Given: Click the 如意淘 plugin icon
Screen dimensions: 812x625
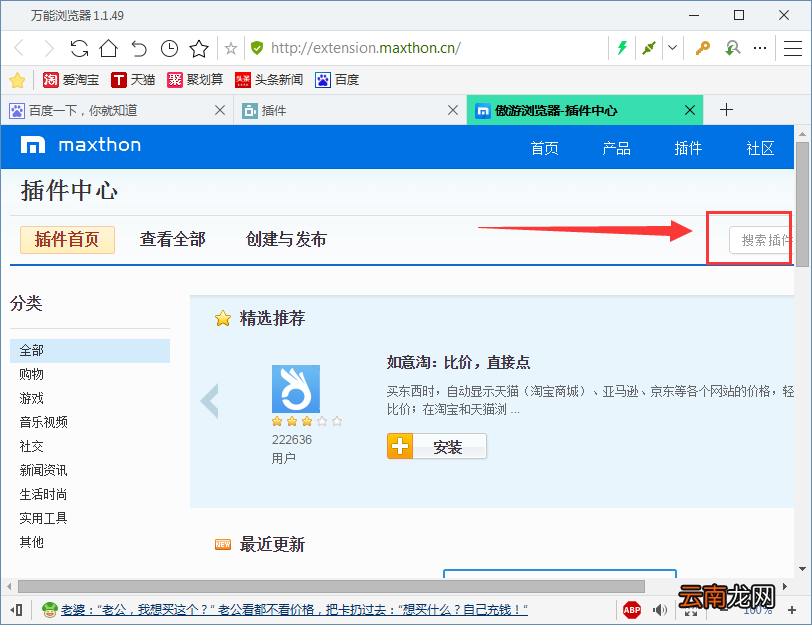Looking at the screenshot, I should point(296,389).
